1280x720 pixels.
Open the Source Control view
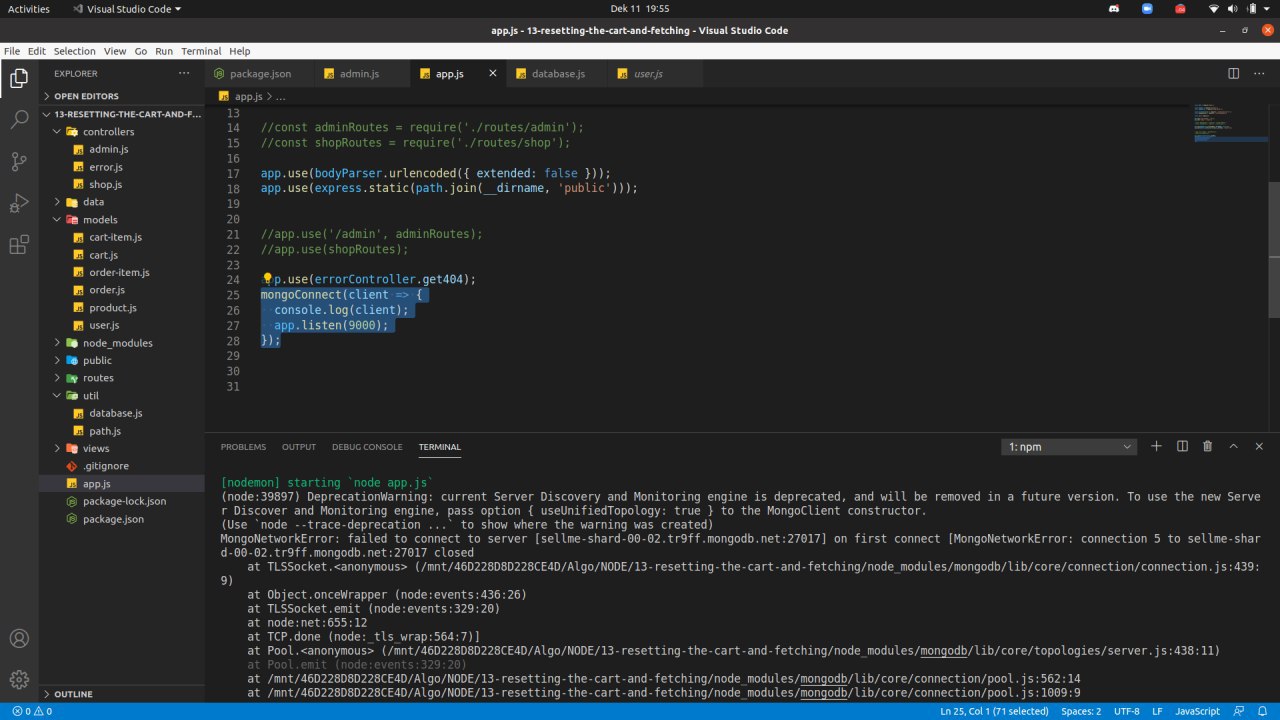19,161
